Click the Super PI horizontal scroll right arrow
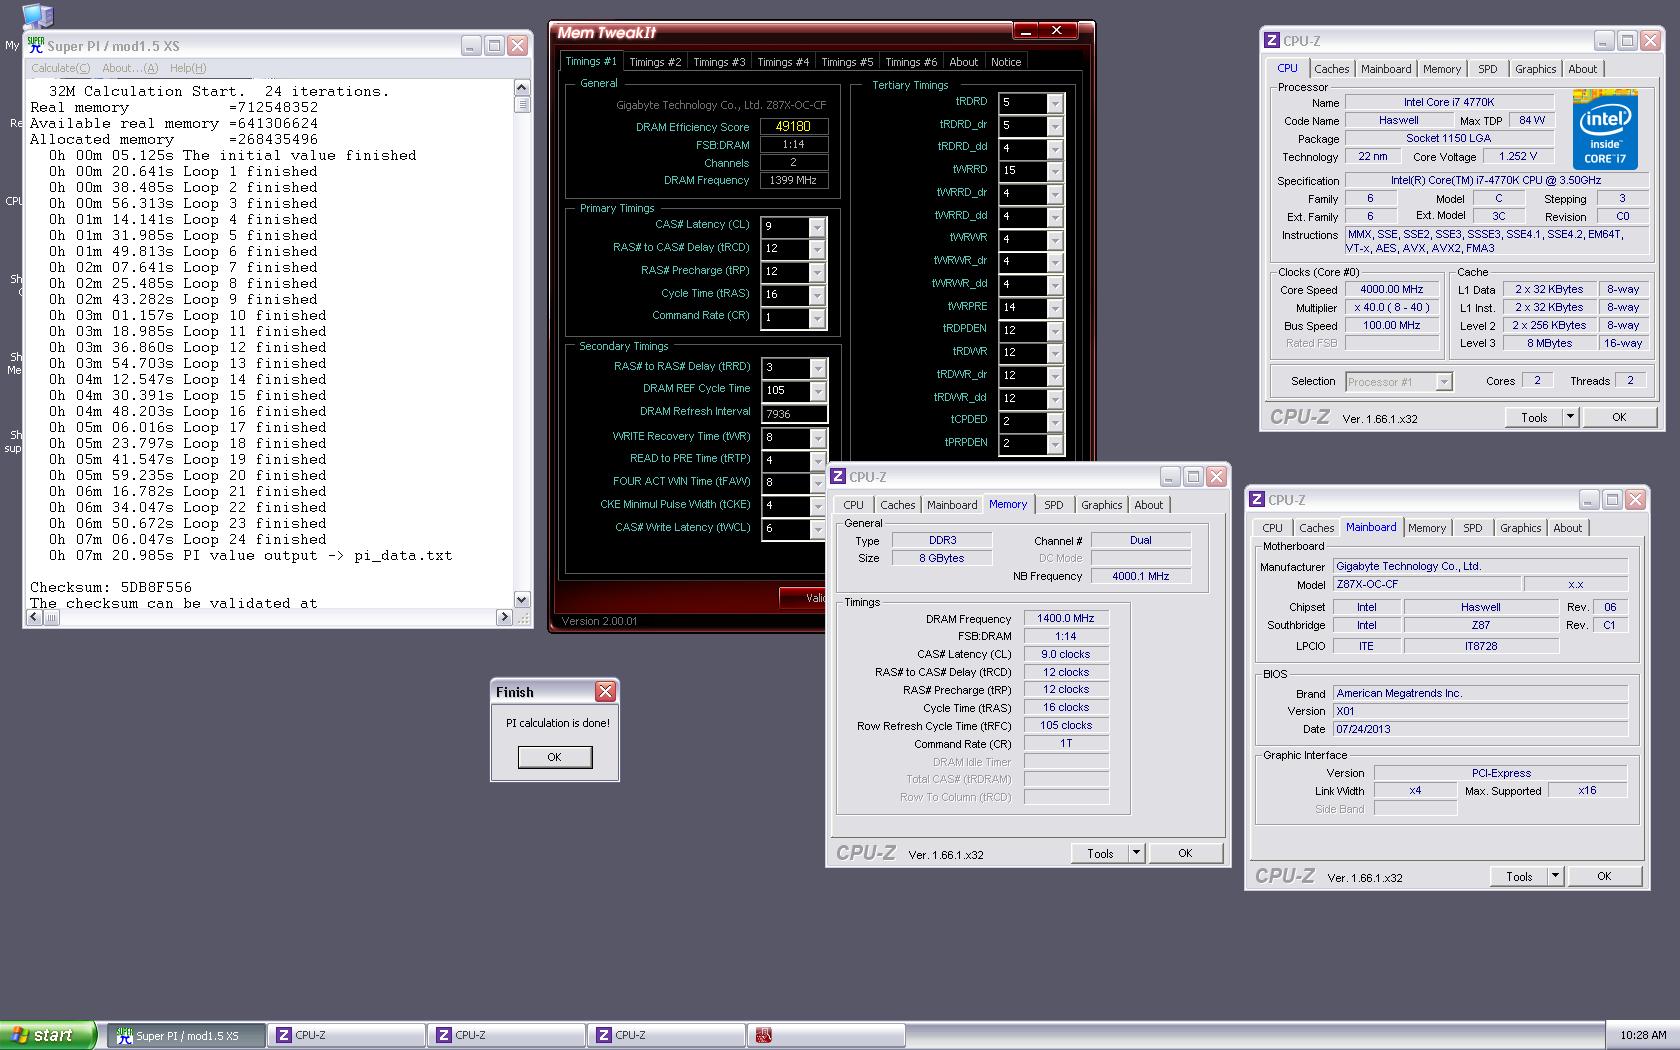The image size is (1680, 1050). click(x=504, y=618)
